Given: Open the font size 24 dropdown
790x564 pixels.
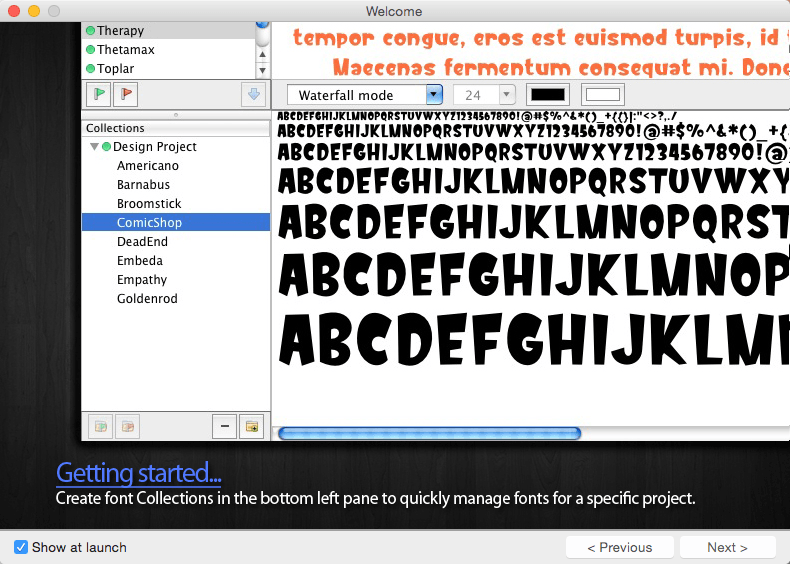Looking at the screenshot, I should coord(484,95).
